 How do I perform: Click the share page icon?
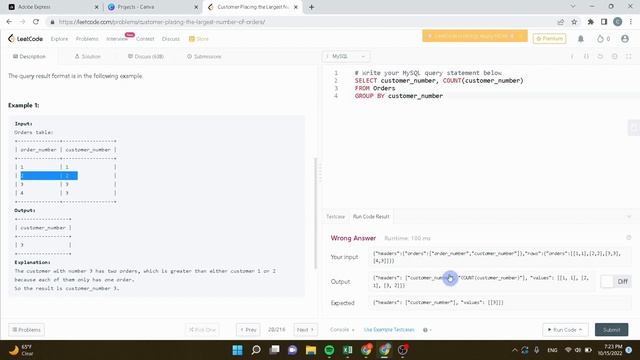click(x=560, y=22)
